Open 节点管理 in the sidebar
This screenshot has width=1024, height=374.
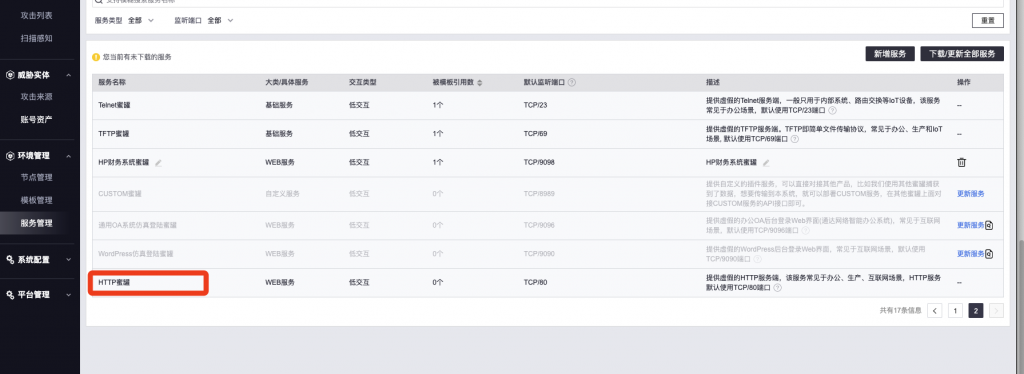click(37, 178)
